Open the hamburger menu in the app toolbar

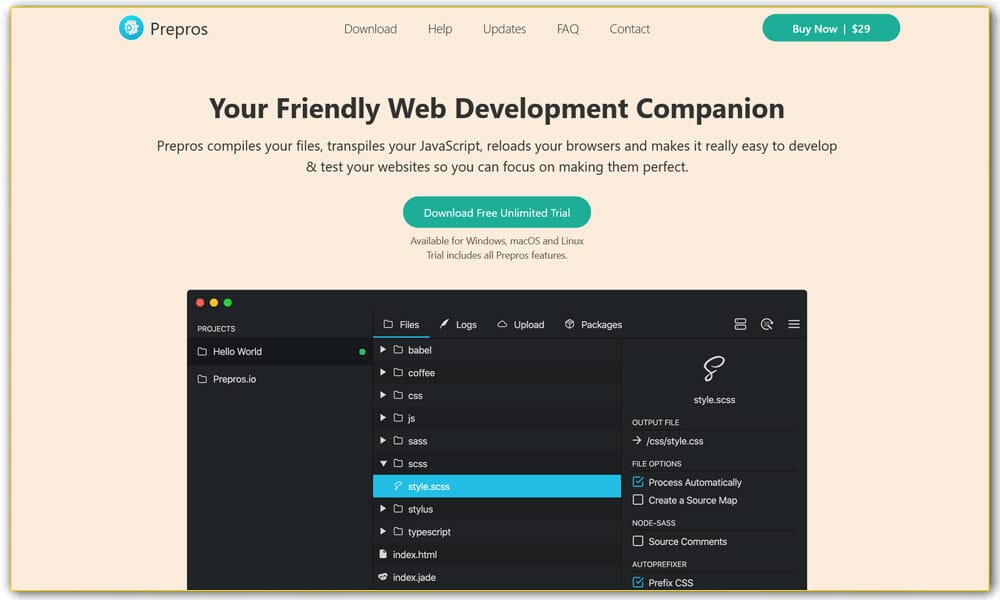pyautogui.click(x=794, y=324)
